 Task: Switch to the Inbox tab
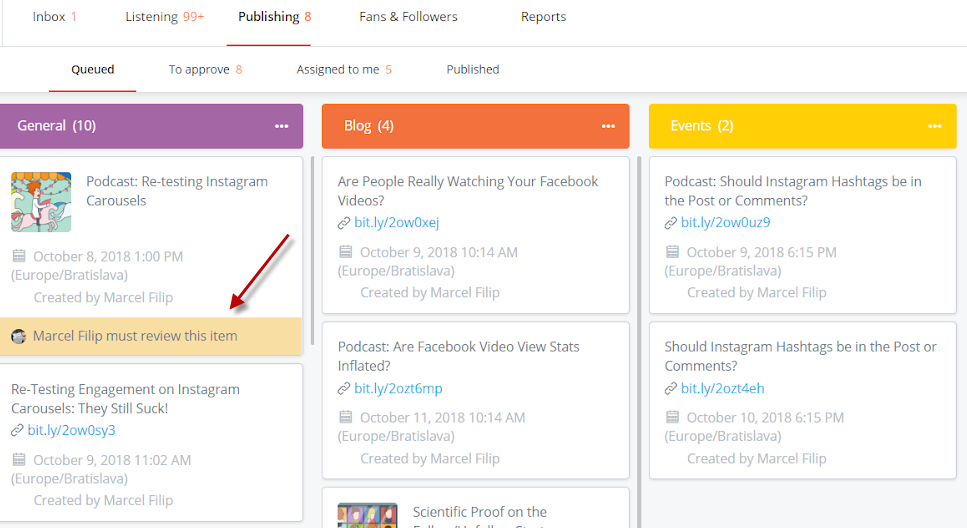(x=54, y=17)
